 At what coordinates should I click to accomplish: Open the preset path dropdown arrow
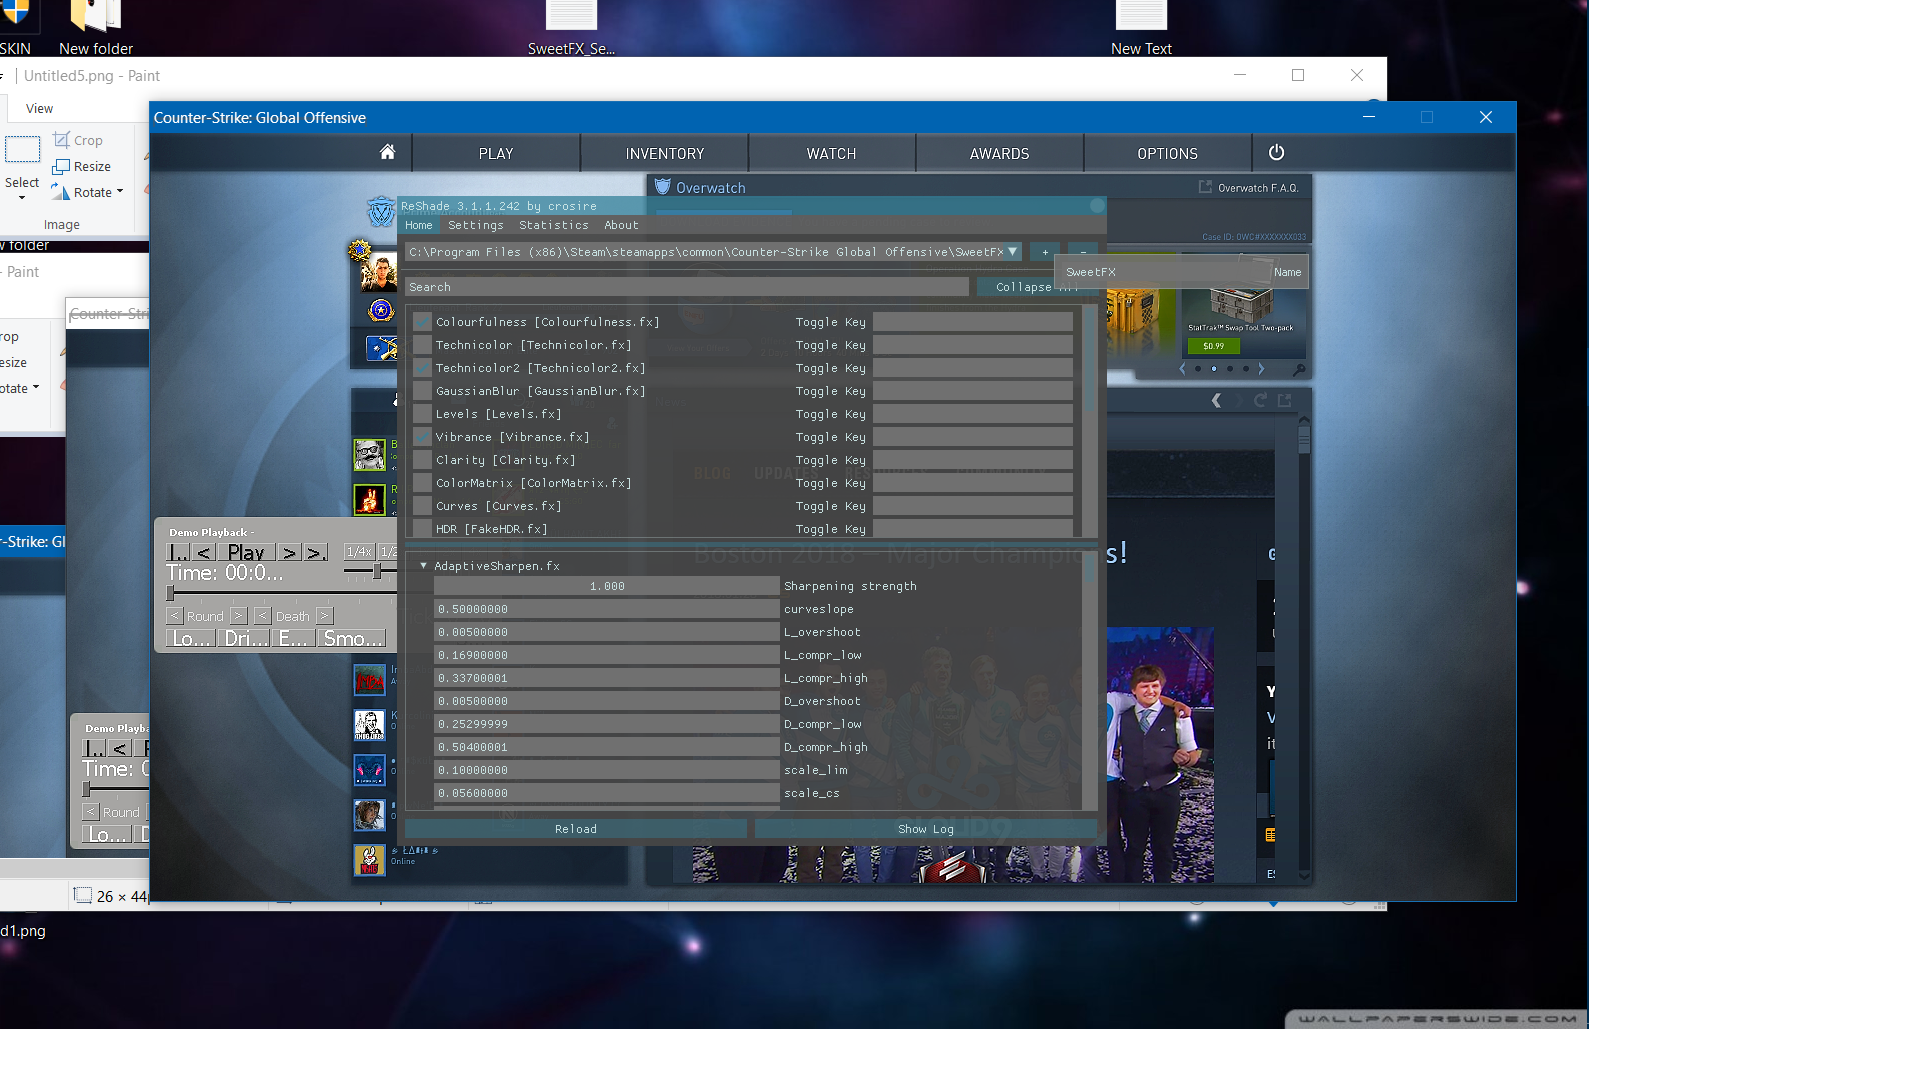(1012, 252)
